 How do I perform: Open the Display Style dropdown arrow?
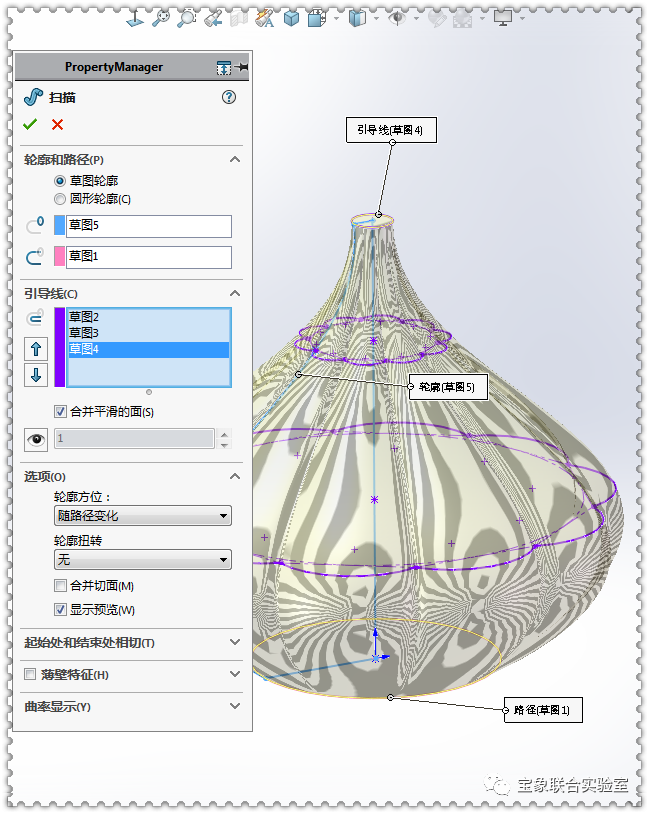(336, 18)
